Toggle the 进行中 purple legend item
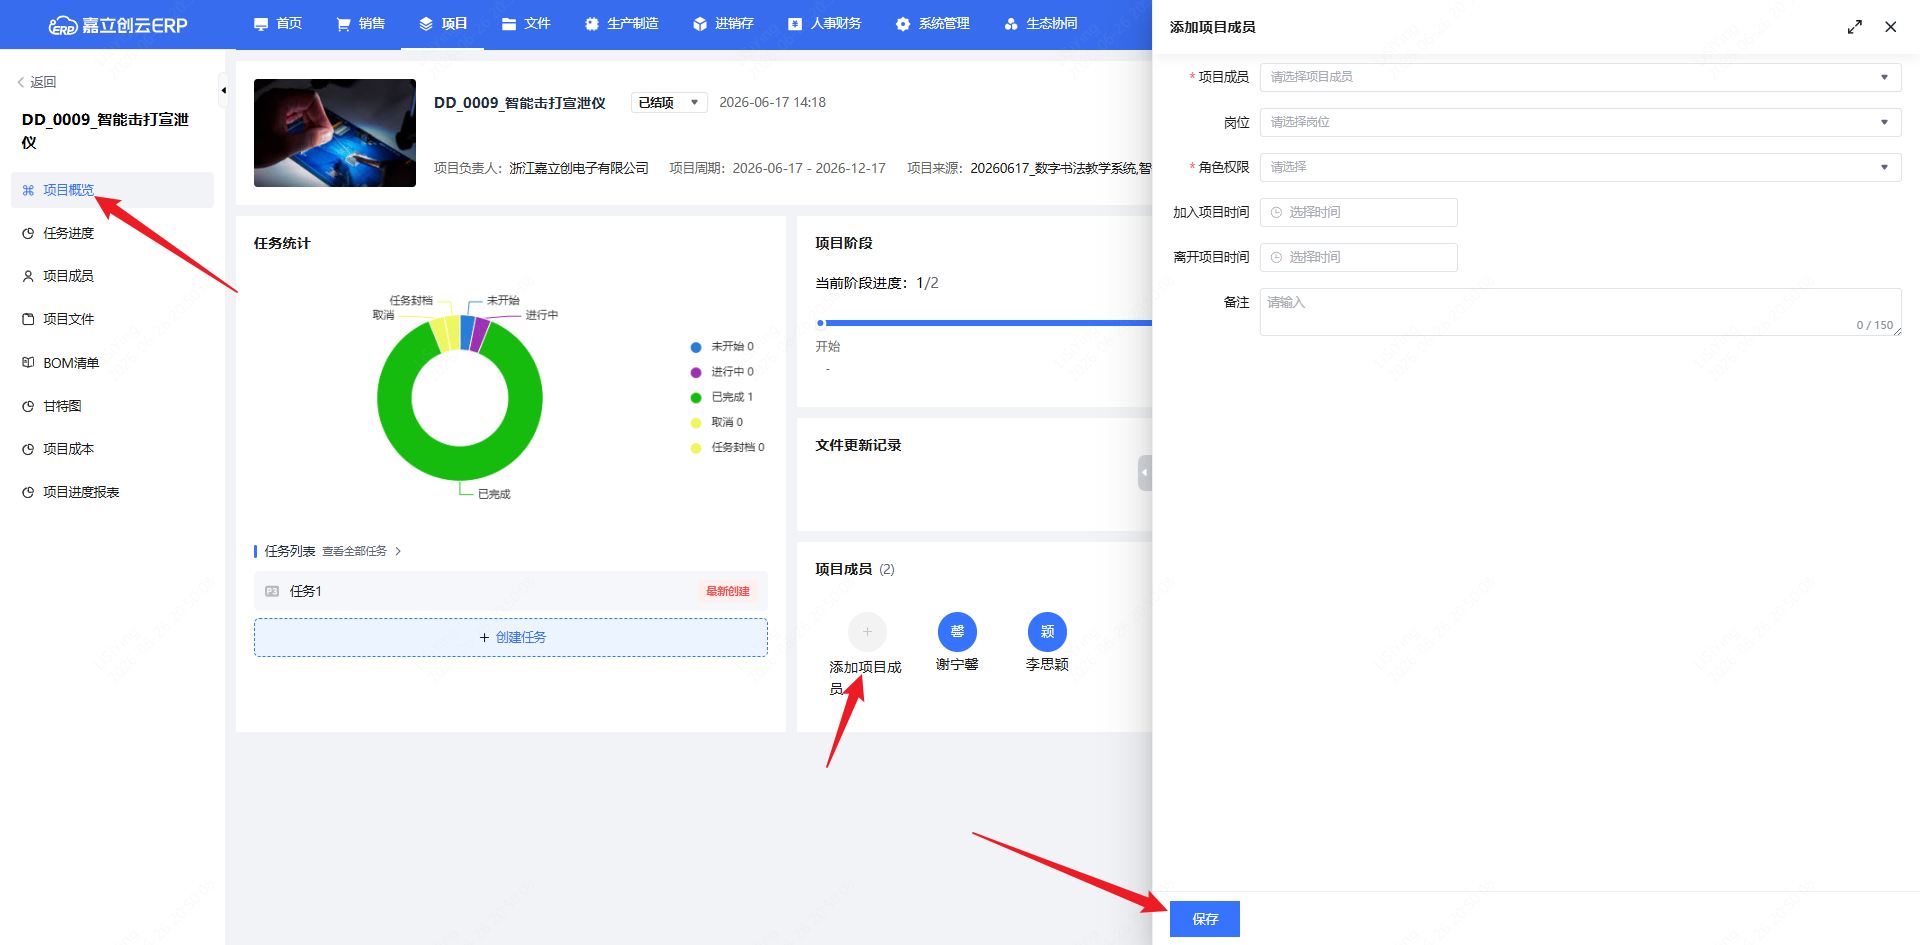The height and width of the screenshot is (945, 1920). [x=722, y=372]
